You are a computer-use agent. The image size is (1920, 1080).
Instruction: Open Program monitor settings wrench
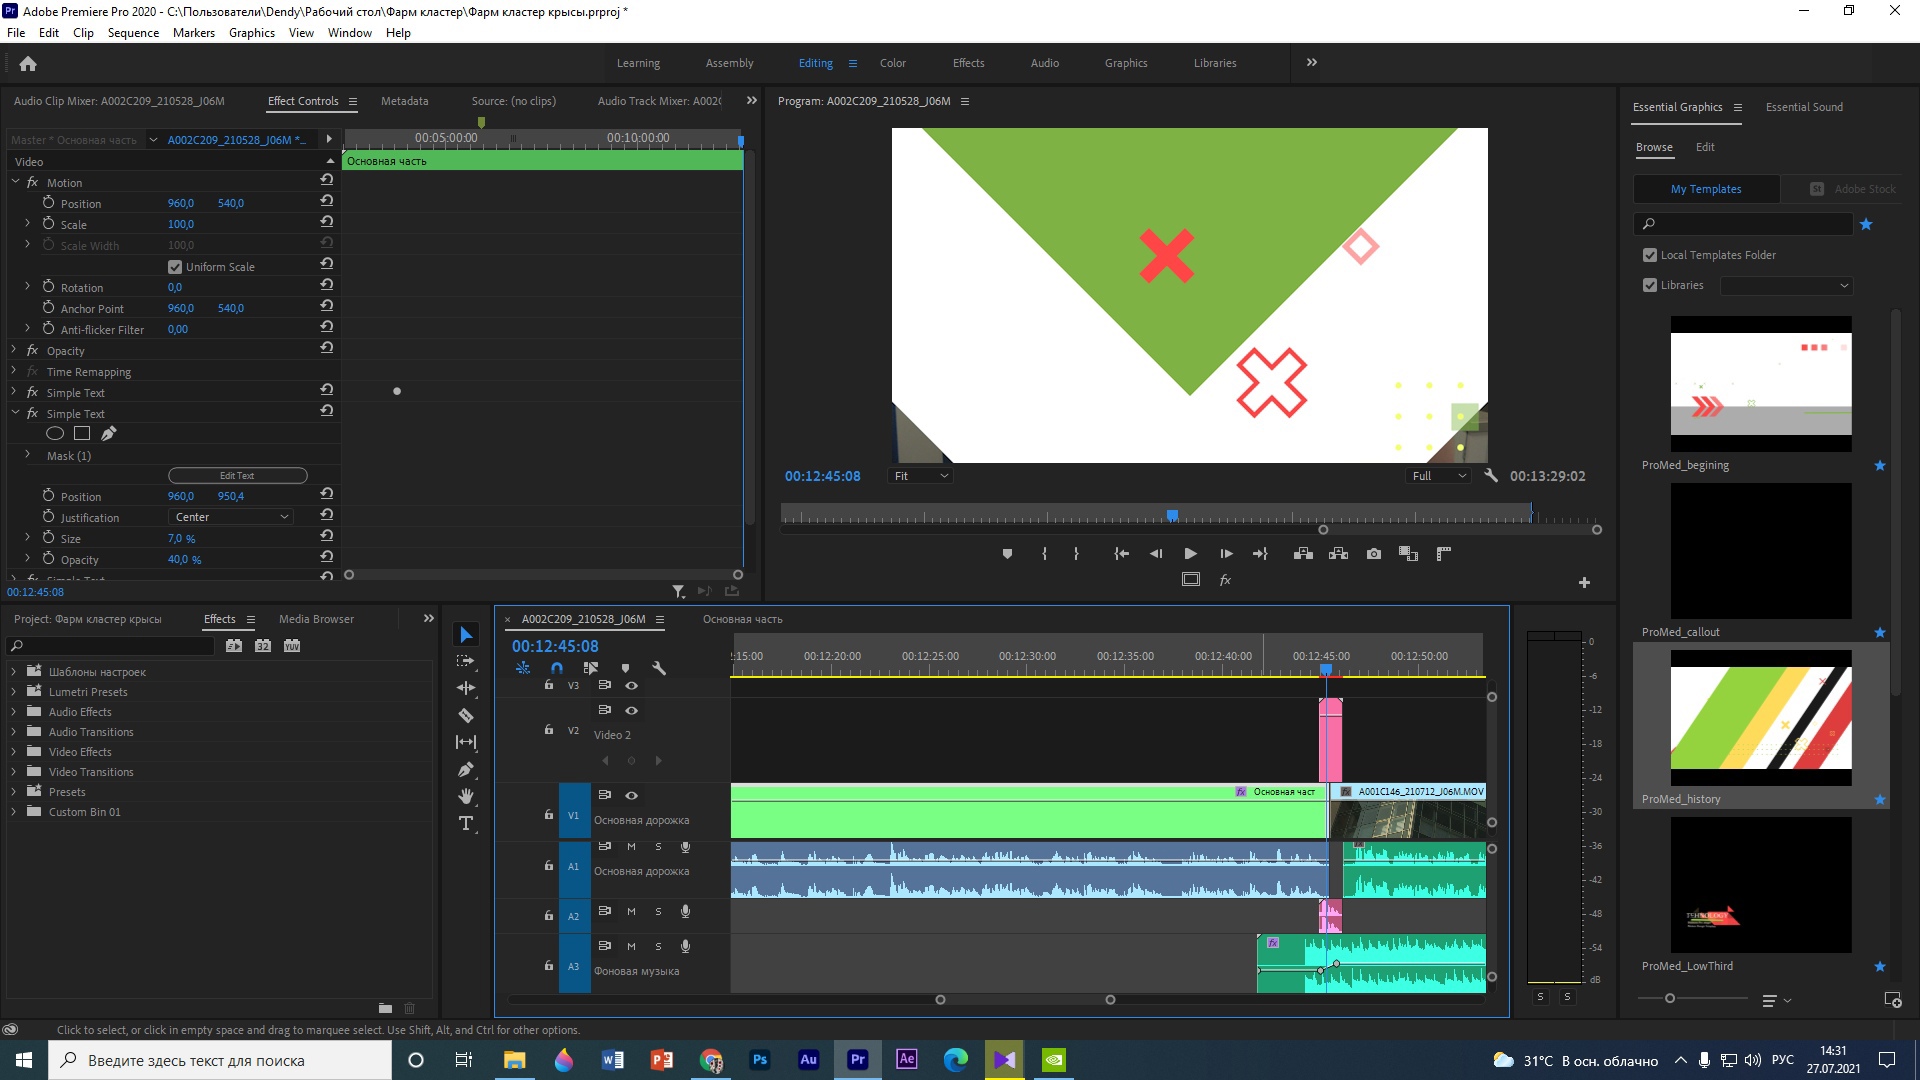pos(1491,476)
